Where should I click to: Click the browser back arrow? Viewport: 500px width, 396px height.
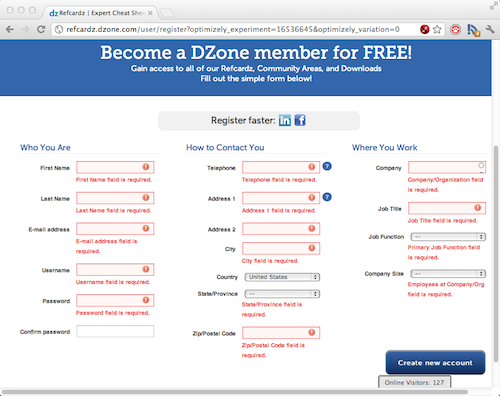pyautogui.click(x=10, y=29)
